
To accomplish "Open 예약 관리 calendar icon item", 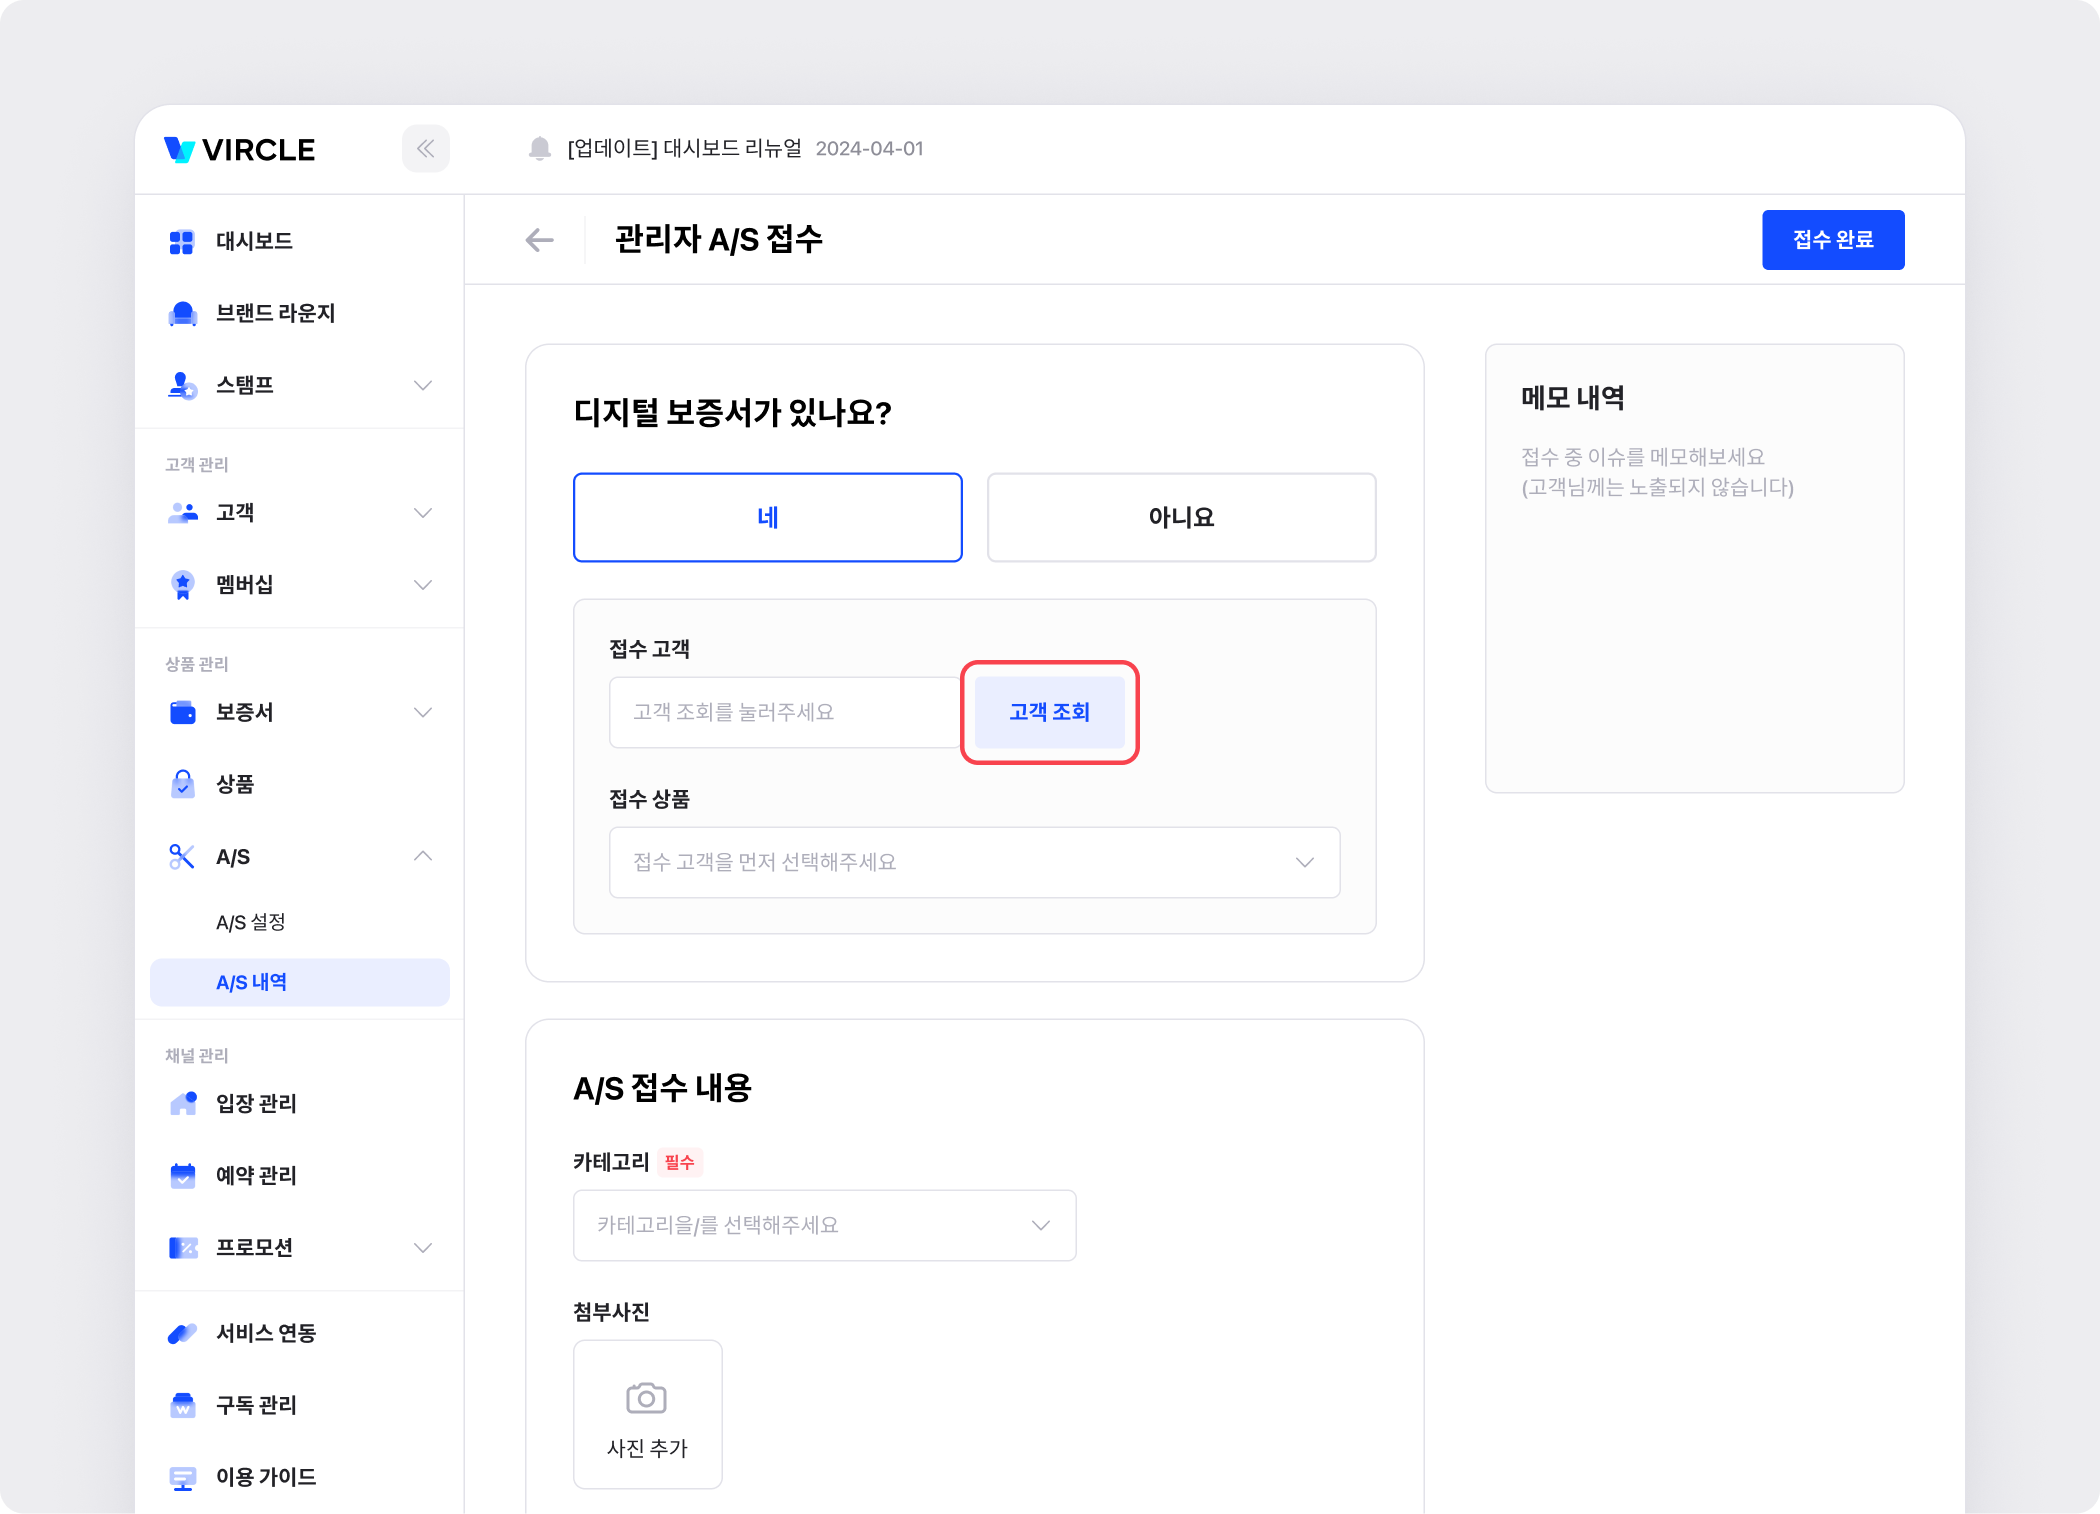I will [183, 1175].
